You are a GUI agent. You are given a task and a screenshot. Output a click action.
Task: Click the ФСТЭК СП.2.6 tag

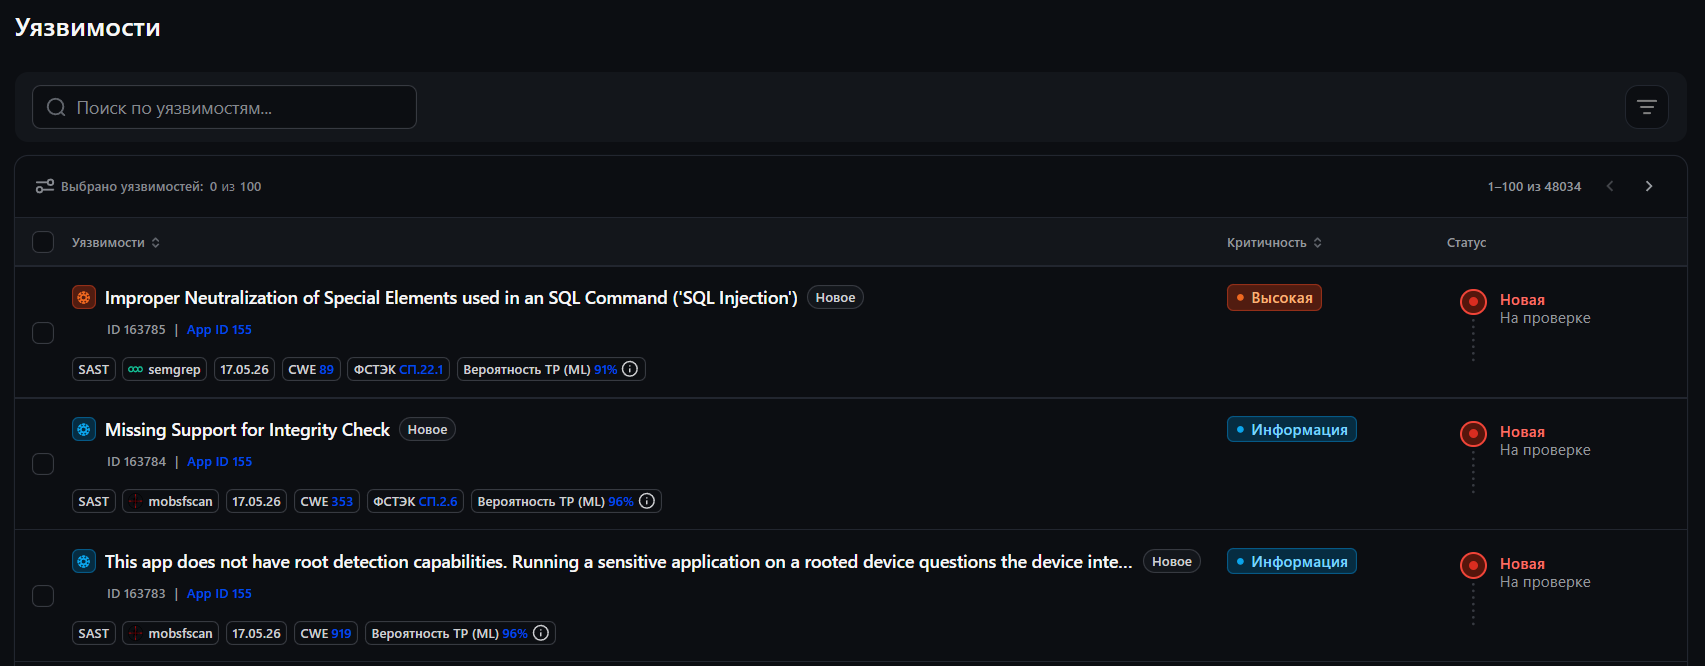click(415, 501)
